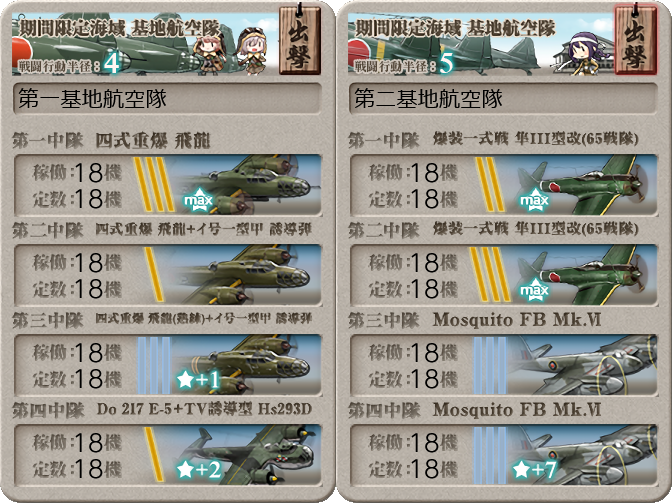Select the Do 217 E-5 aircraft slot
Screen dimensions: 672x503
(168, 455)
